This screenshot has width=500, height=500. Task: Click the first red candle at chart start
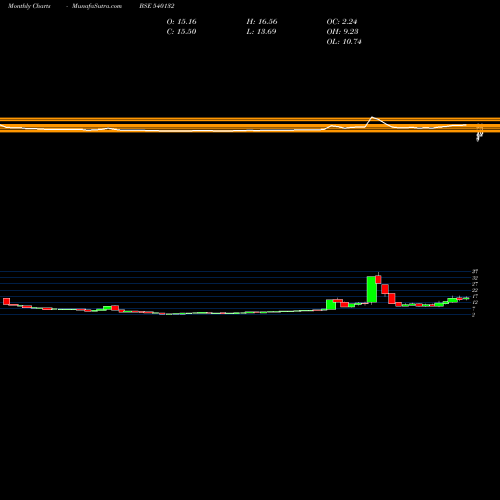click(6, 301)
